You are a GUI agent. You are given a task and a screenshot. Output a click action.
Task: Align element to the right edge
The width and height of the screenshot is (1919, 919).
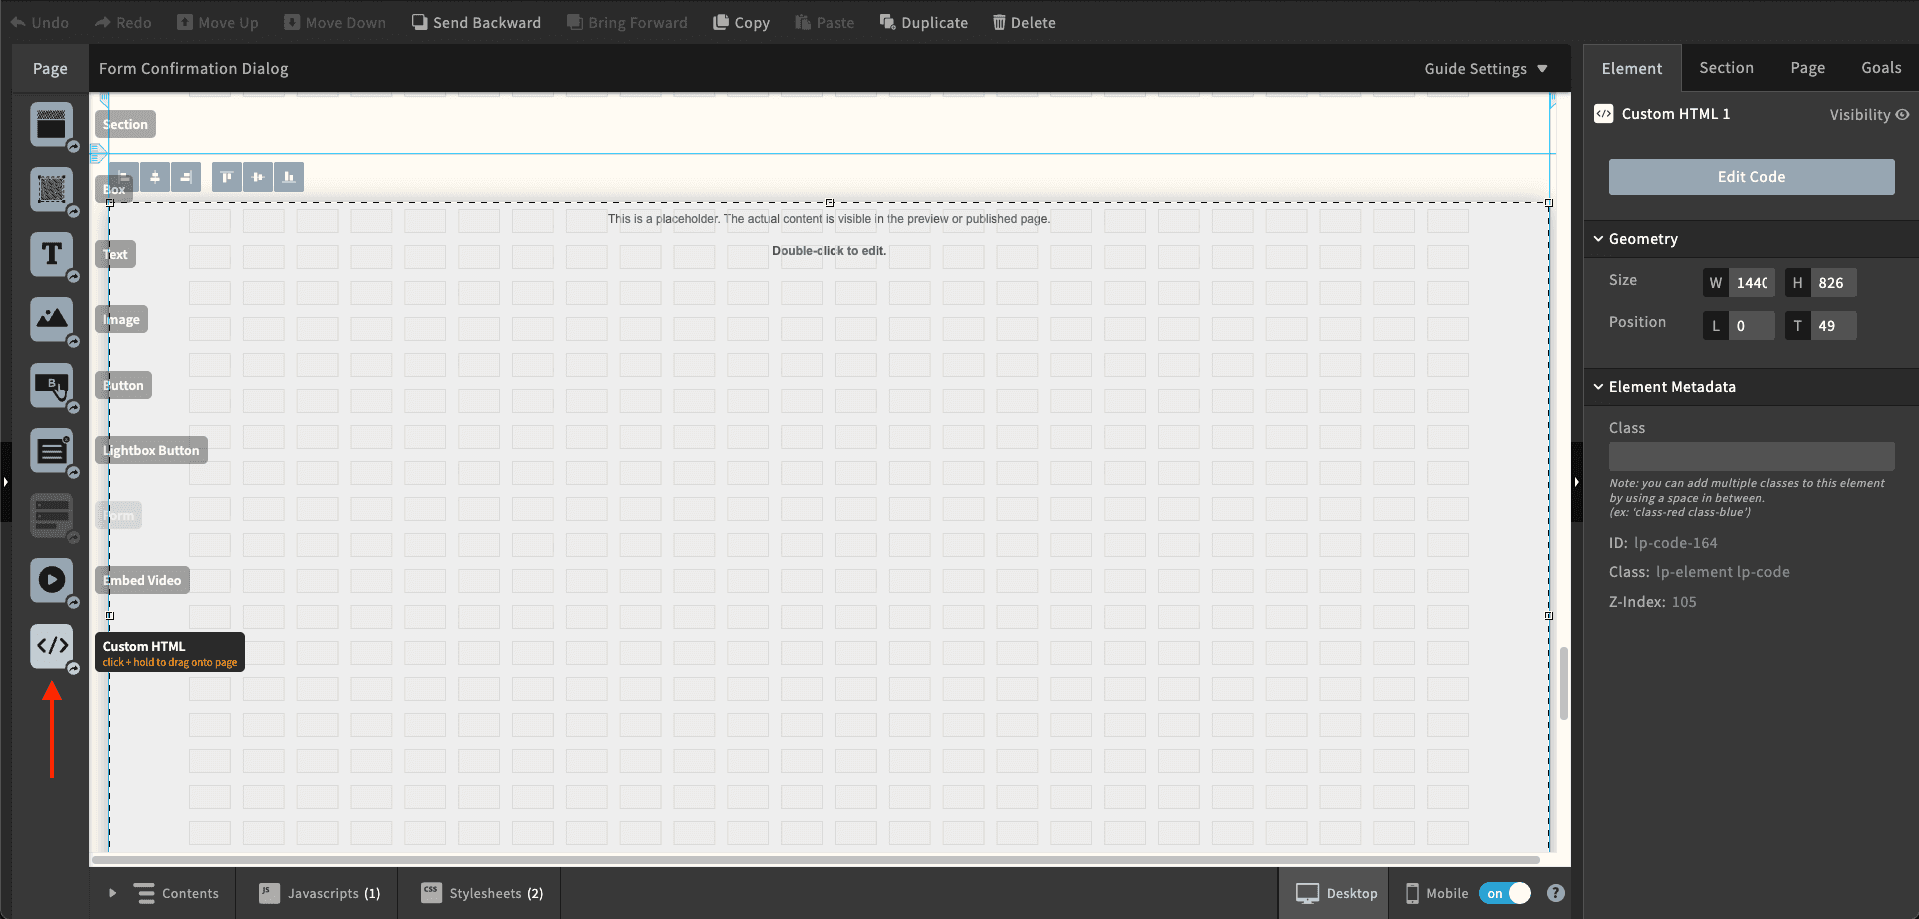tap(186, 177)
